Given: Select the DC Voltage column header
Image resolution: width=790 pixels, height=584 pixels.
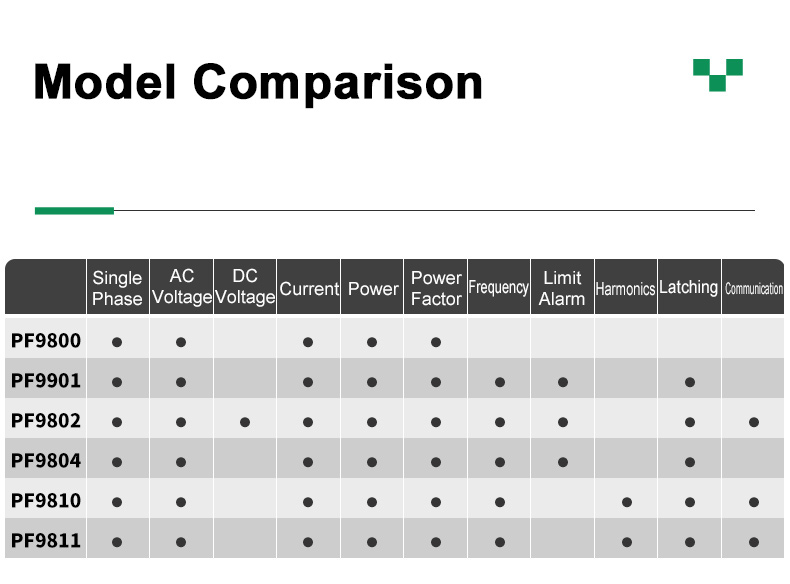Looking at the screenshot, I should pos(245,287).
